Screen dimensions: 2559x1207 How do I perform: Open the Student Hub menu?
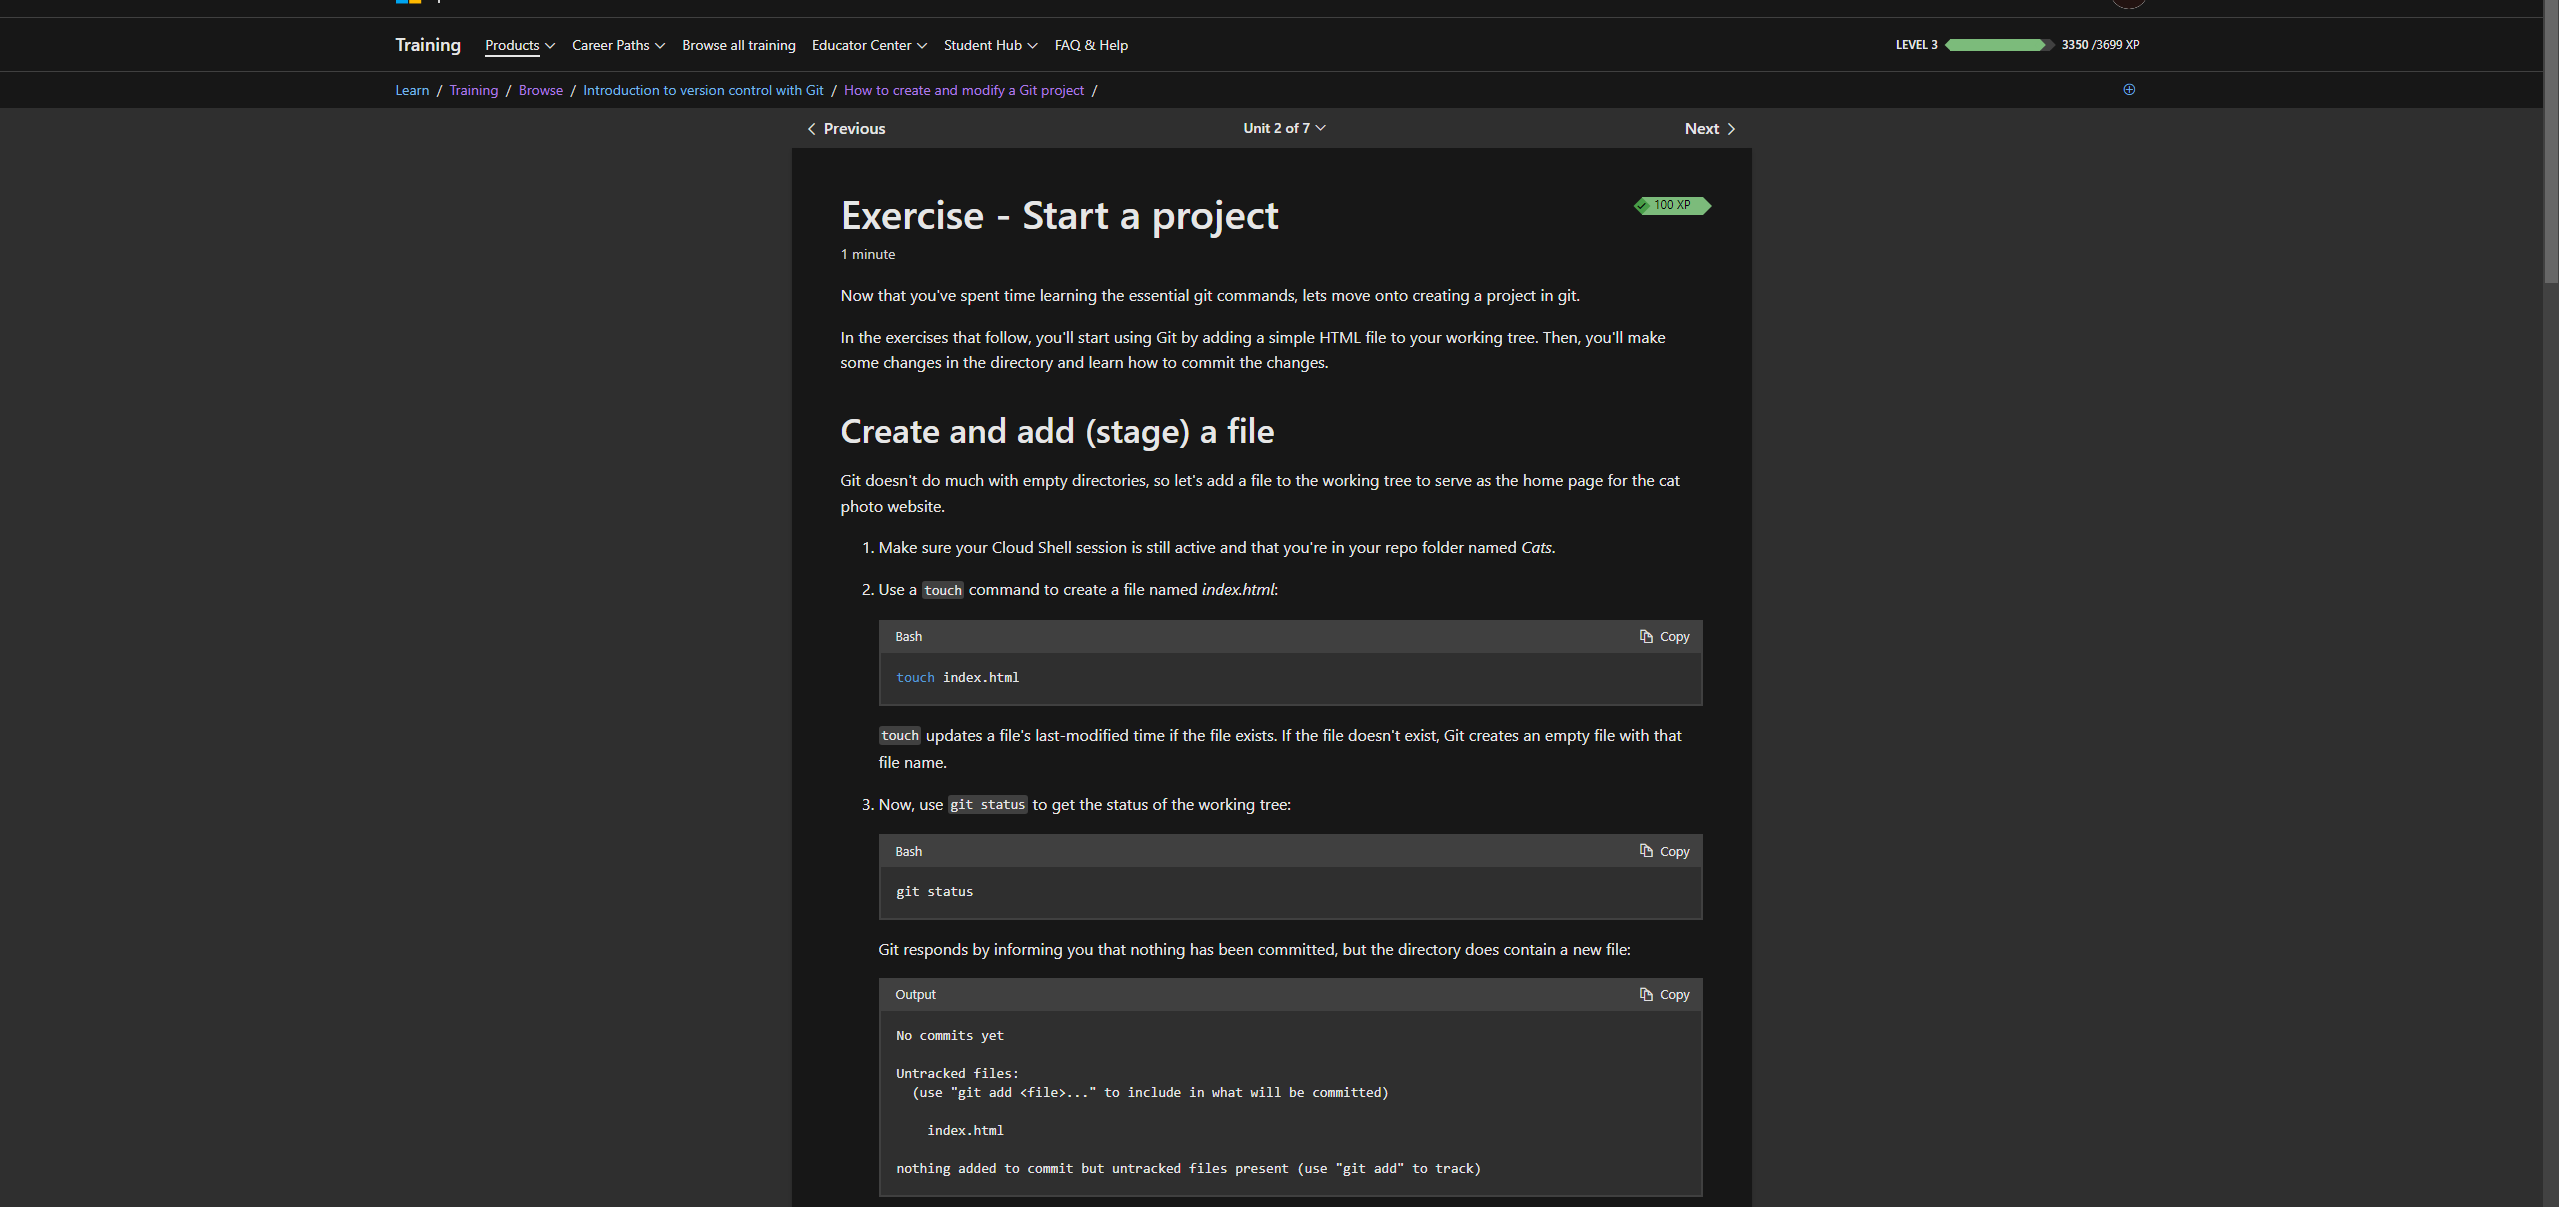click(x=990, y=46)
